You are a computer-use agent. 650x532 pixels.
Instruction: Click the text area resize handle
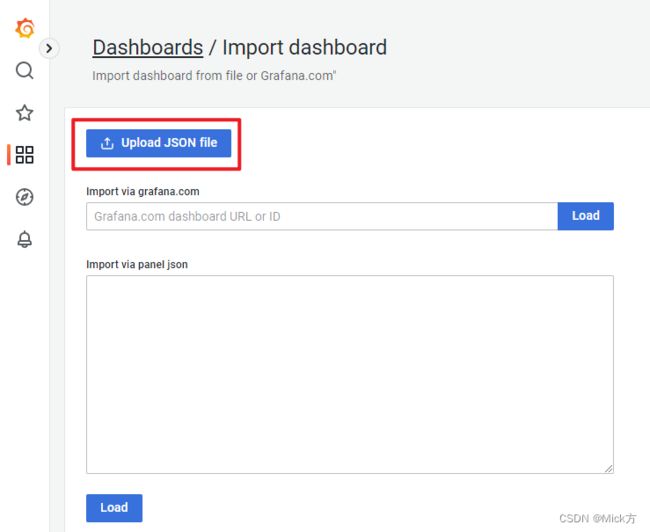(609, 468)
